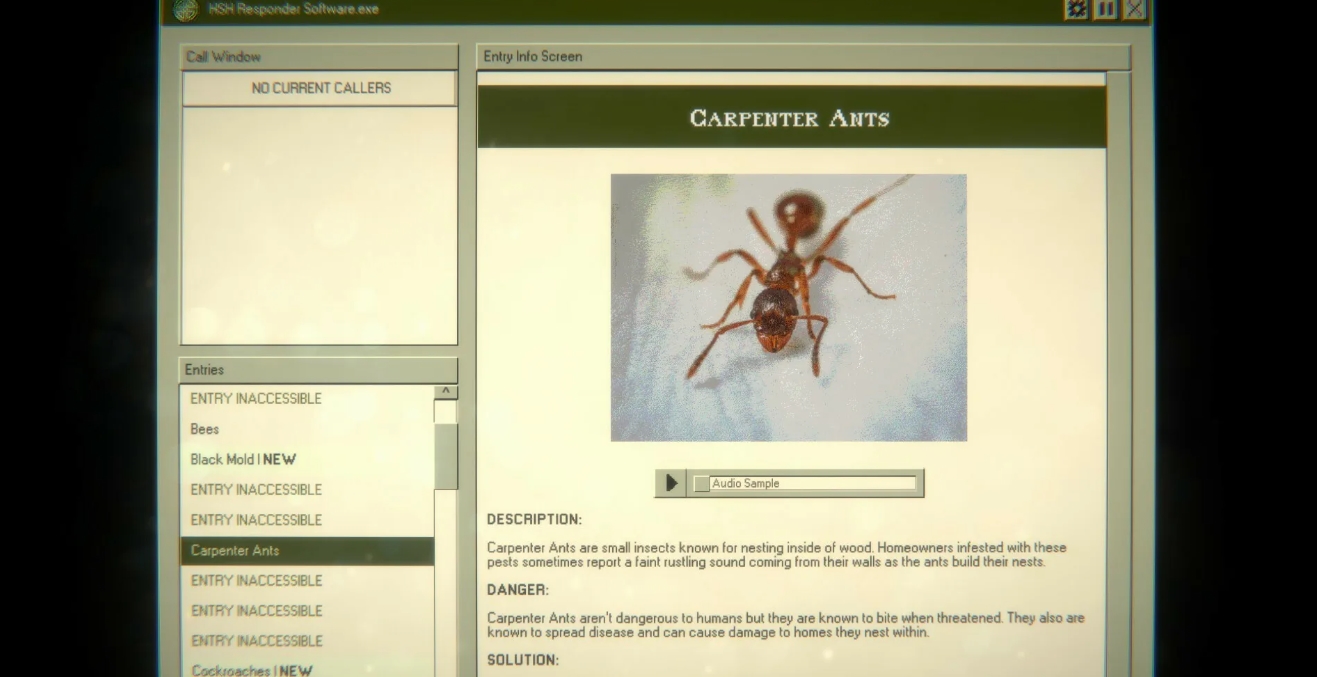Click the Entries list scrollbar thumb
The height and width of the screenshot is (677, 1317).
pos(446,455)
